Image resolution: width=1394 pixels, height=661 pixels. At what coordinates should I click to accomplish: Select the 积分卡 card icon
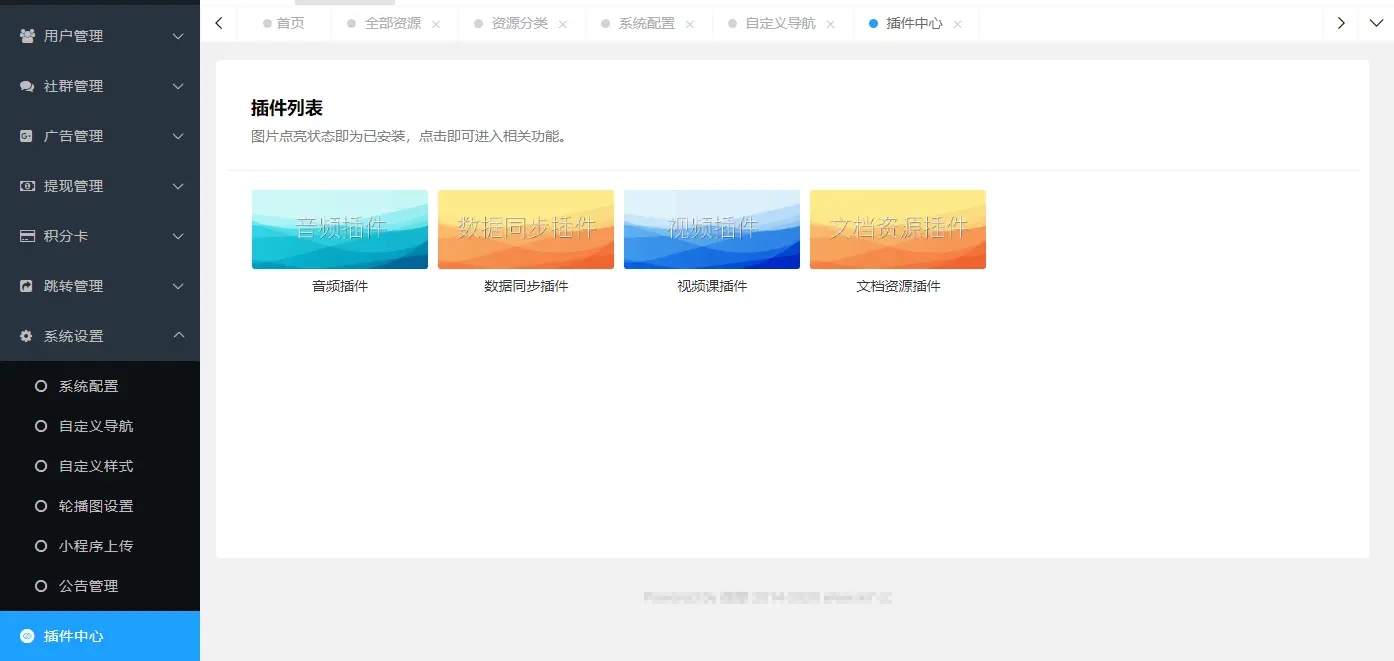pyautogui.click(x=24, y=236)
